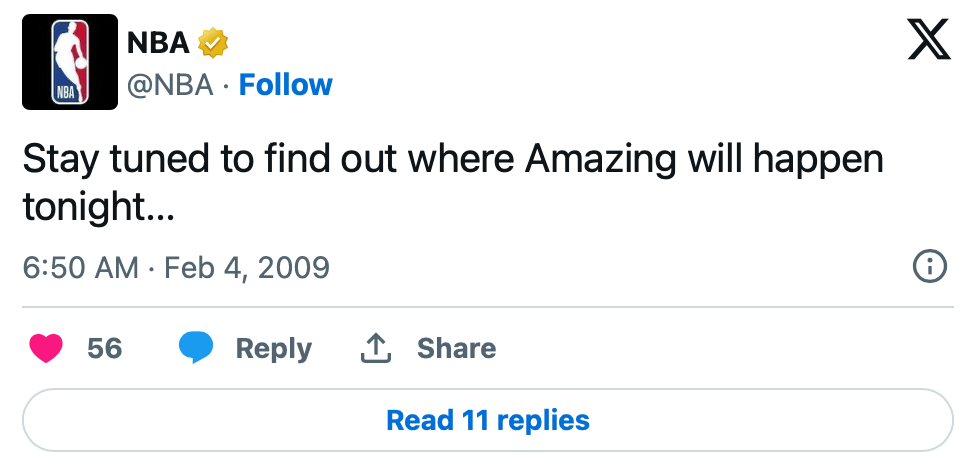Viewport: 980px width, 470px height.
Task: Like the tweet with the heart icon
Action: (46, 348)
